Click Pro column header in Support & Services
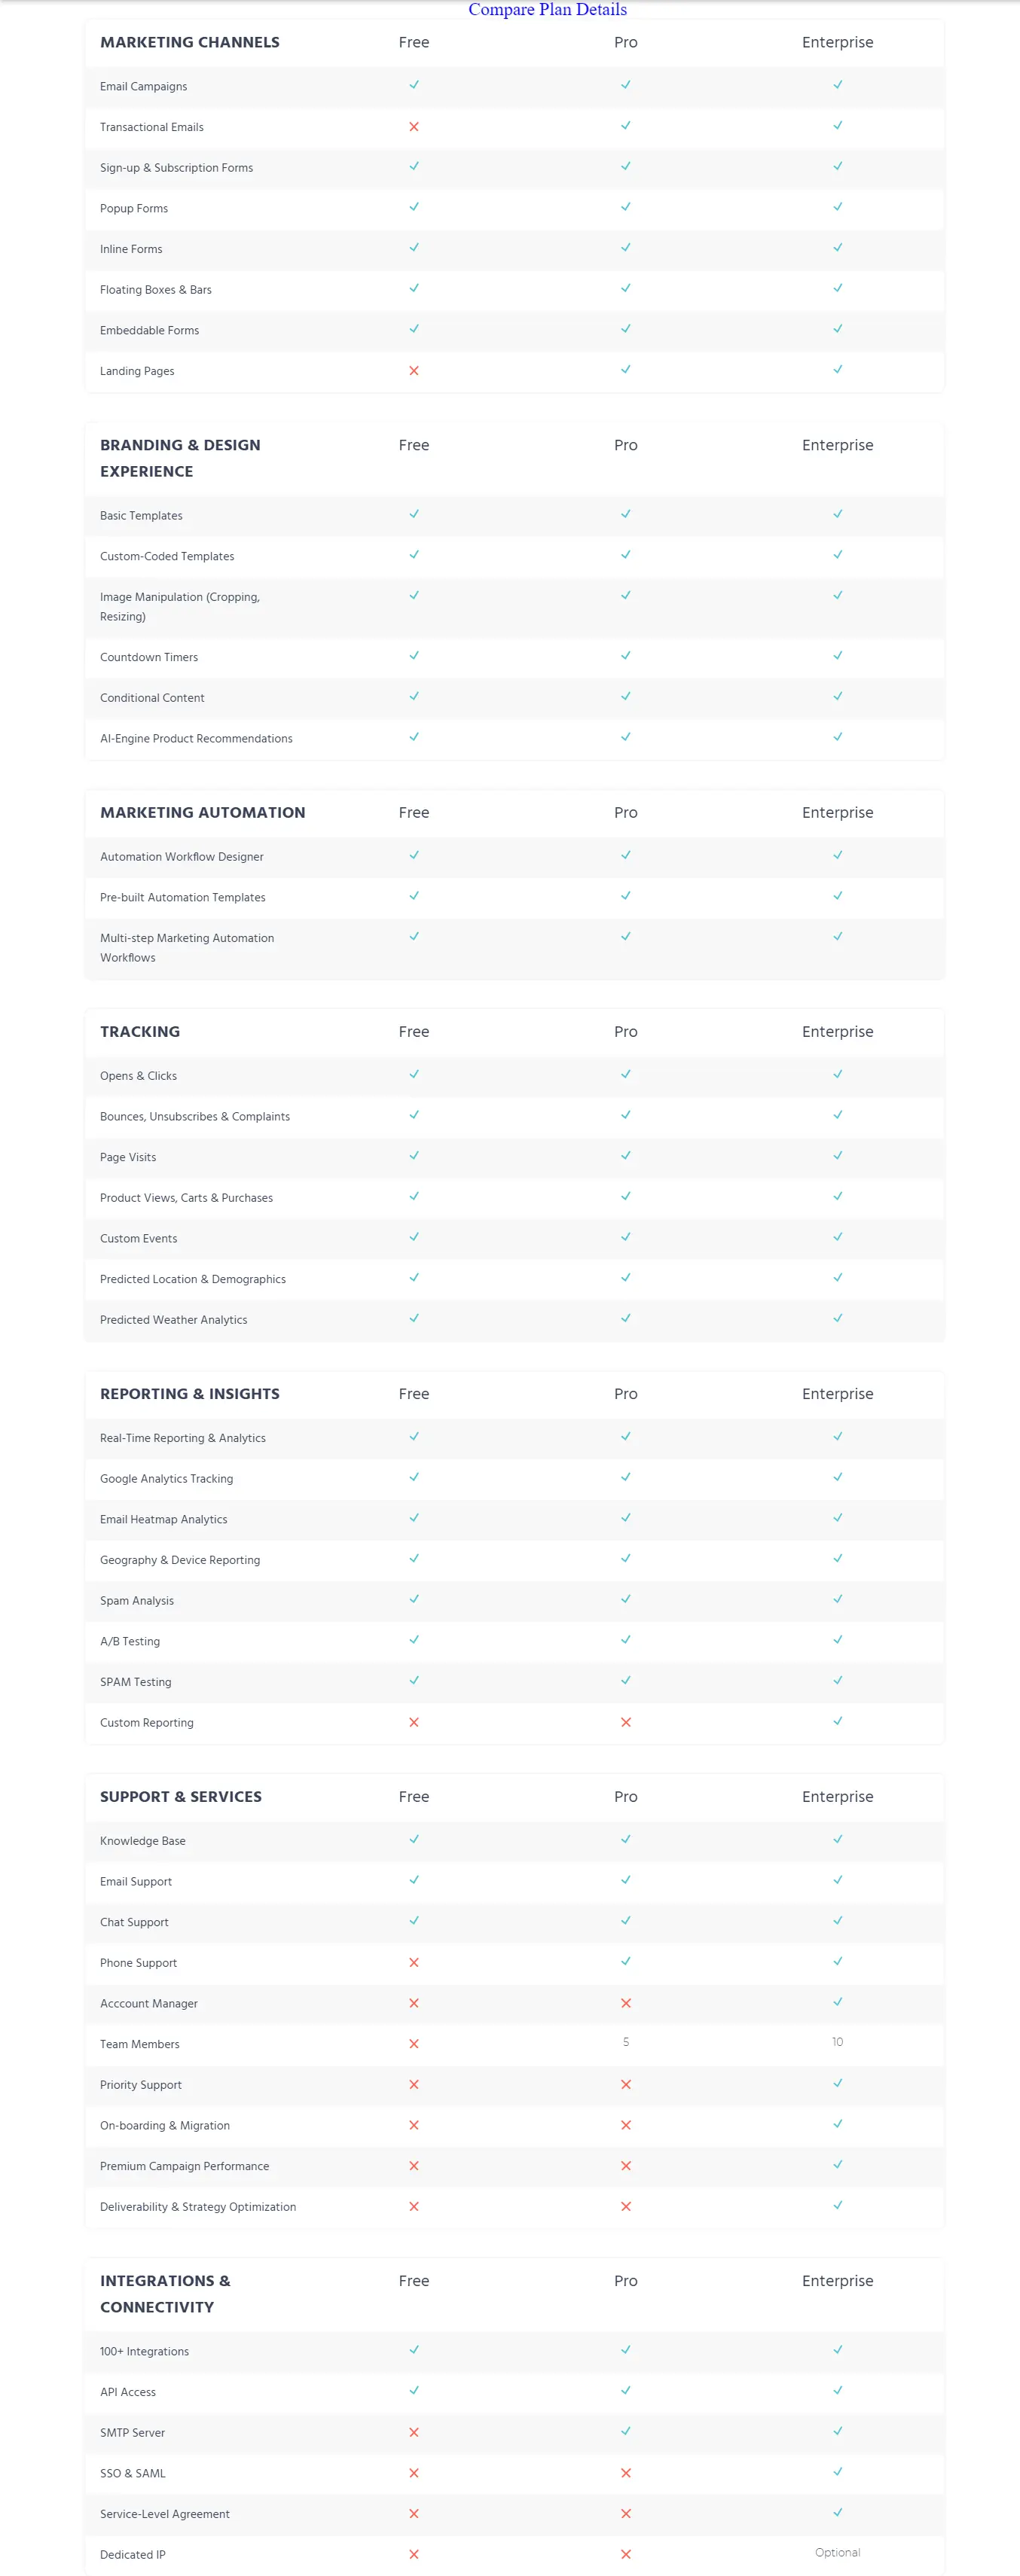Image resolution: width=1020 pixels, height=2576 pixels. pos(626,1796)
